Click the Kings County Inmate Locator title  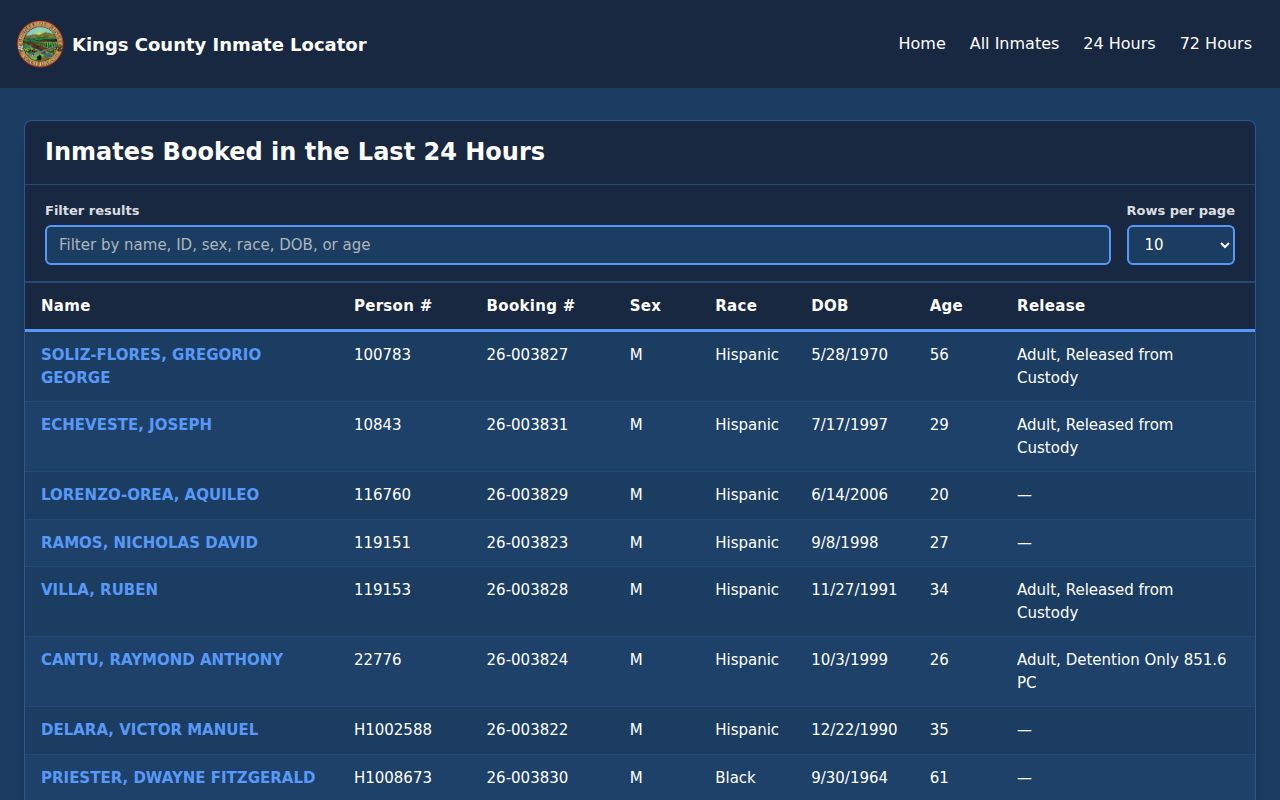[219, 44]
